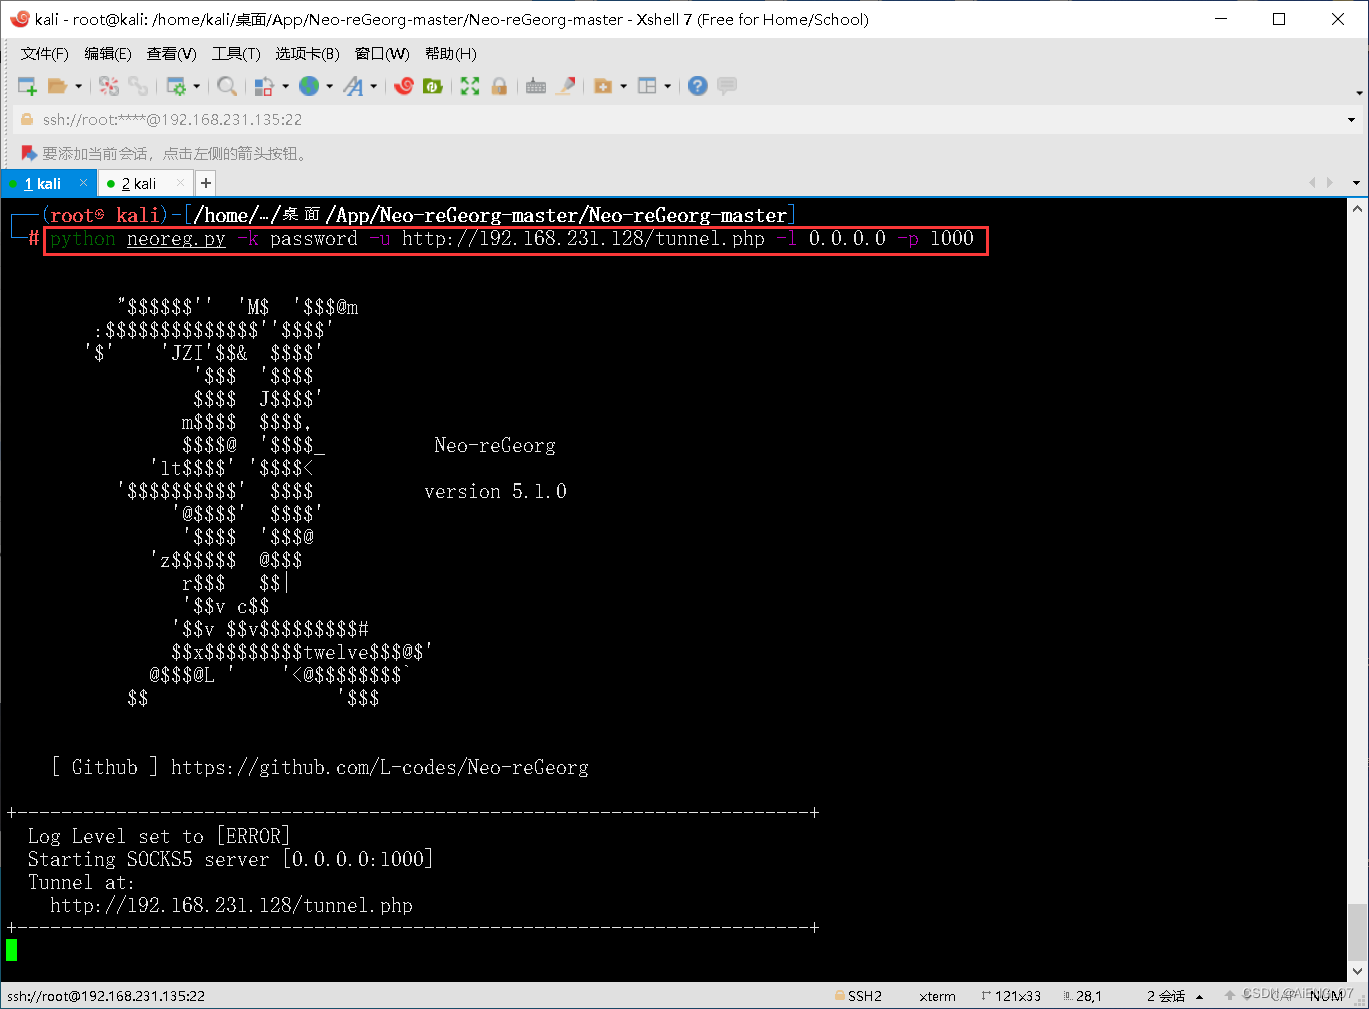1369x1009 pixels.
Task: Click the 121x33 terminal size indicator
Action: tap(1011, 996)
